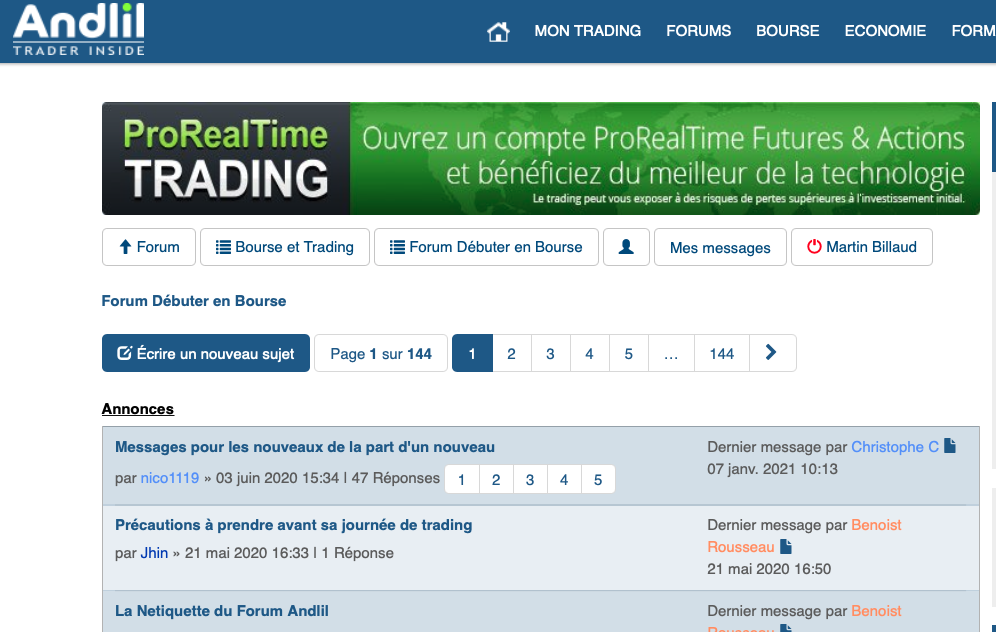Viewport: 996px width, 632px height.
Task: Click the ProRealTime Trading banner ad
Action: 541,158
